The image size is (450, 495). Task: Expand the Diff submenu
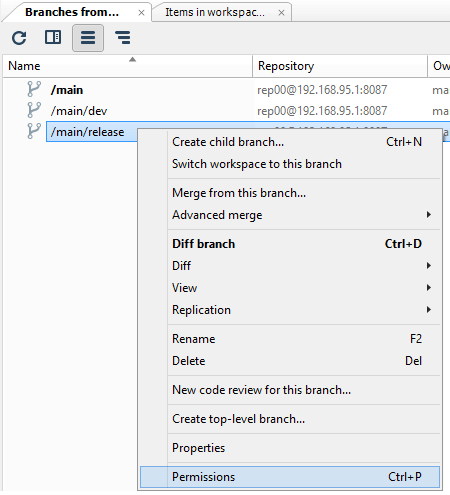(x=290, y=266)
